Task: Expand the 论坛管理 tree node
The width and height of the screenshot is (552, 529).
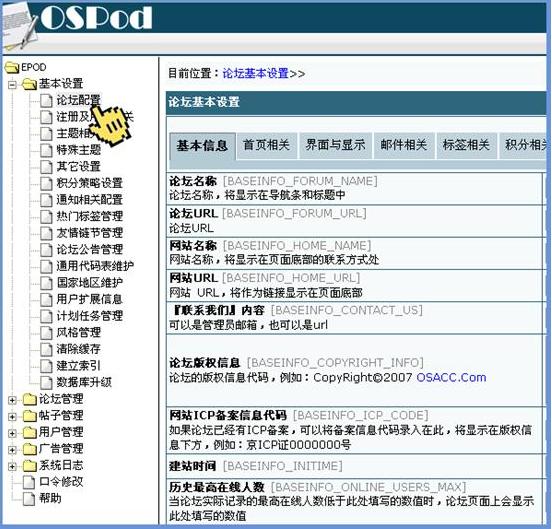Action: click(12, 400)
